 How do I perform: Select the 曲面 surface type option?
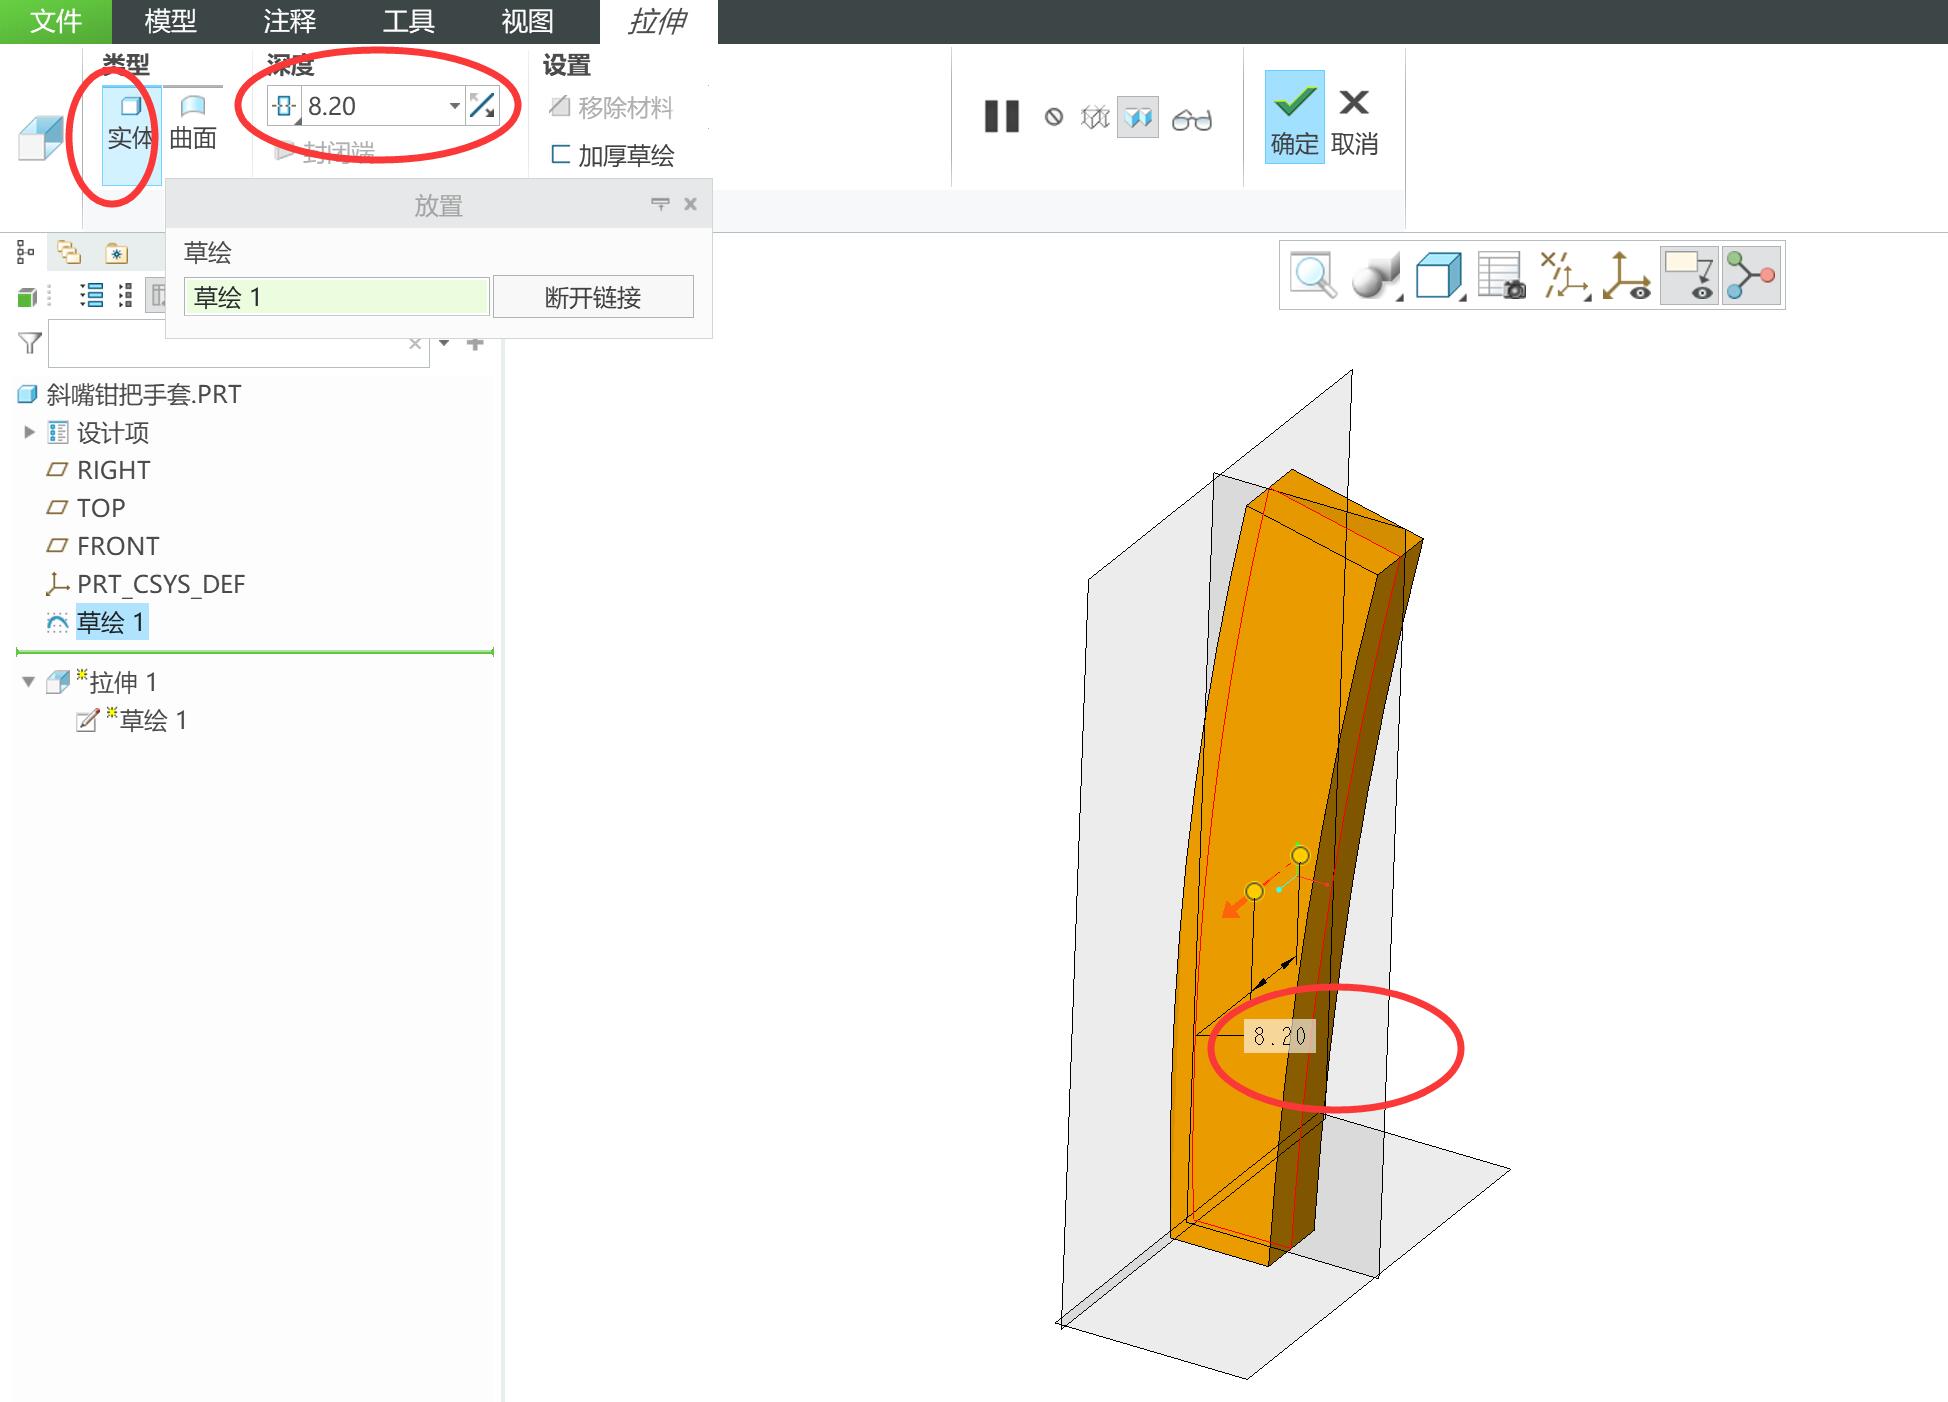[x=193, y=124]
